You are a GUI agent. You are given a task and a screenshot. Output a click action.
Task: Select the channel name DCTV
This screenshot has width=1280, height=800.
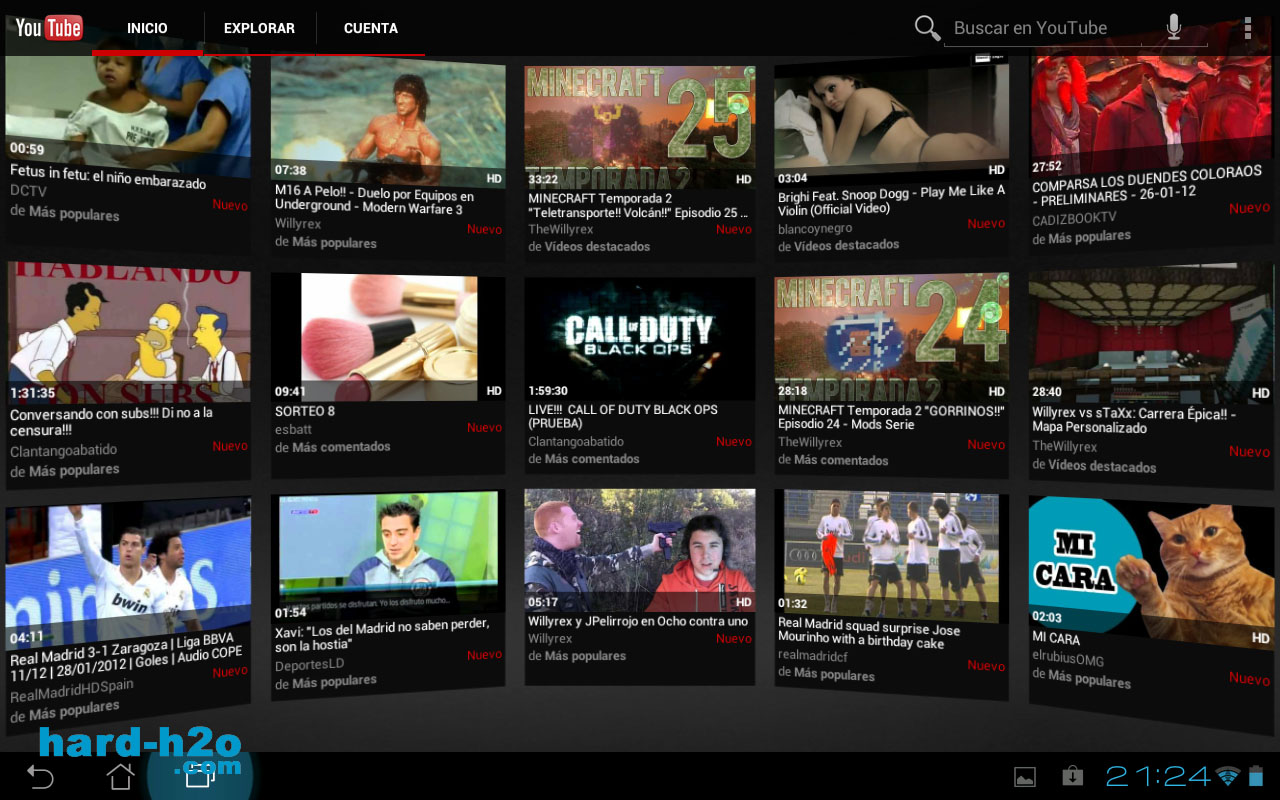28,190
